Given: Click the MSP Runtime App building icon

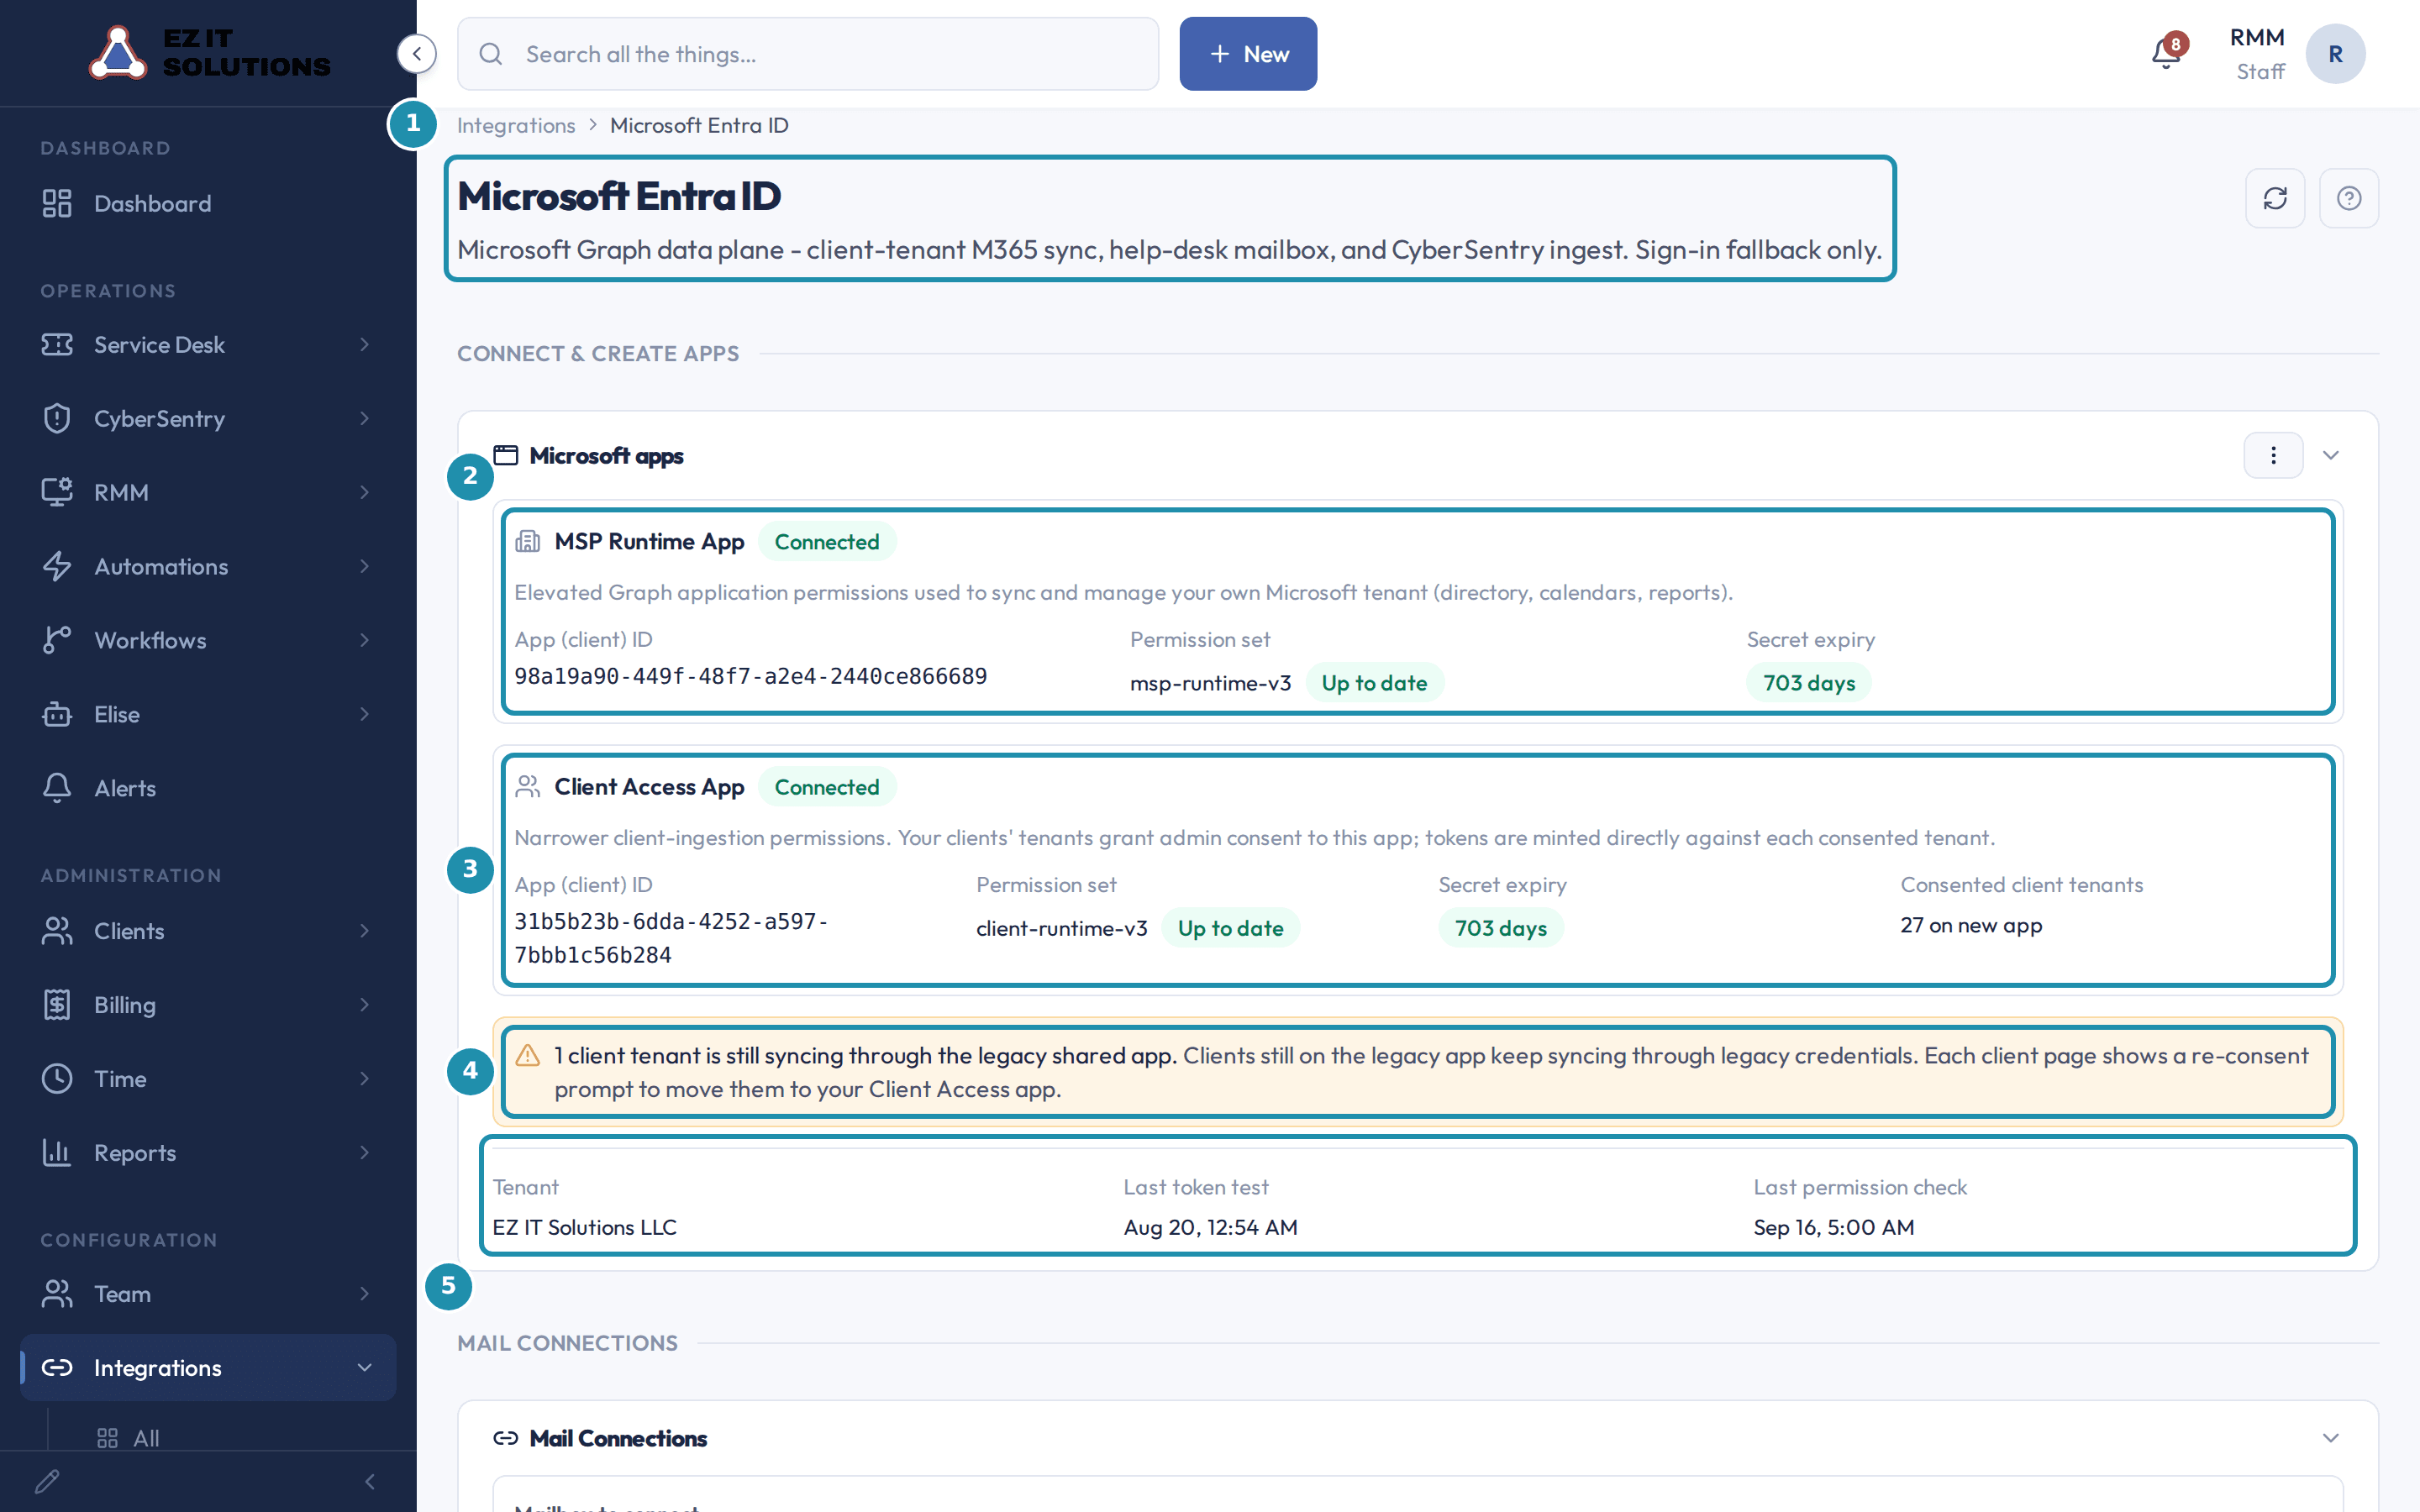Looking at the screenshot, I should pyautogui.click(x=528, y=541).
